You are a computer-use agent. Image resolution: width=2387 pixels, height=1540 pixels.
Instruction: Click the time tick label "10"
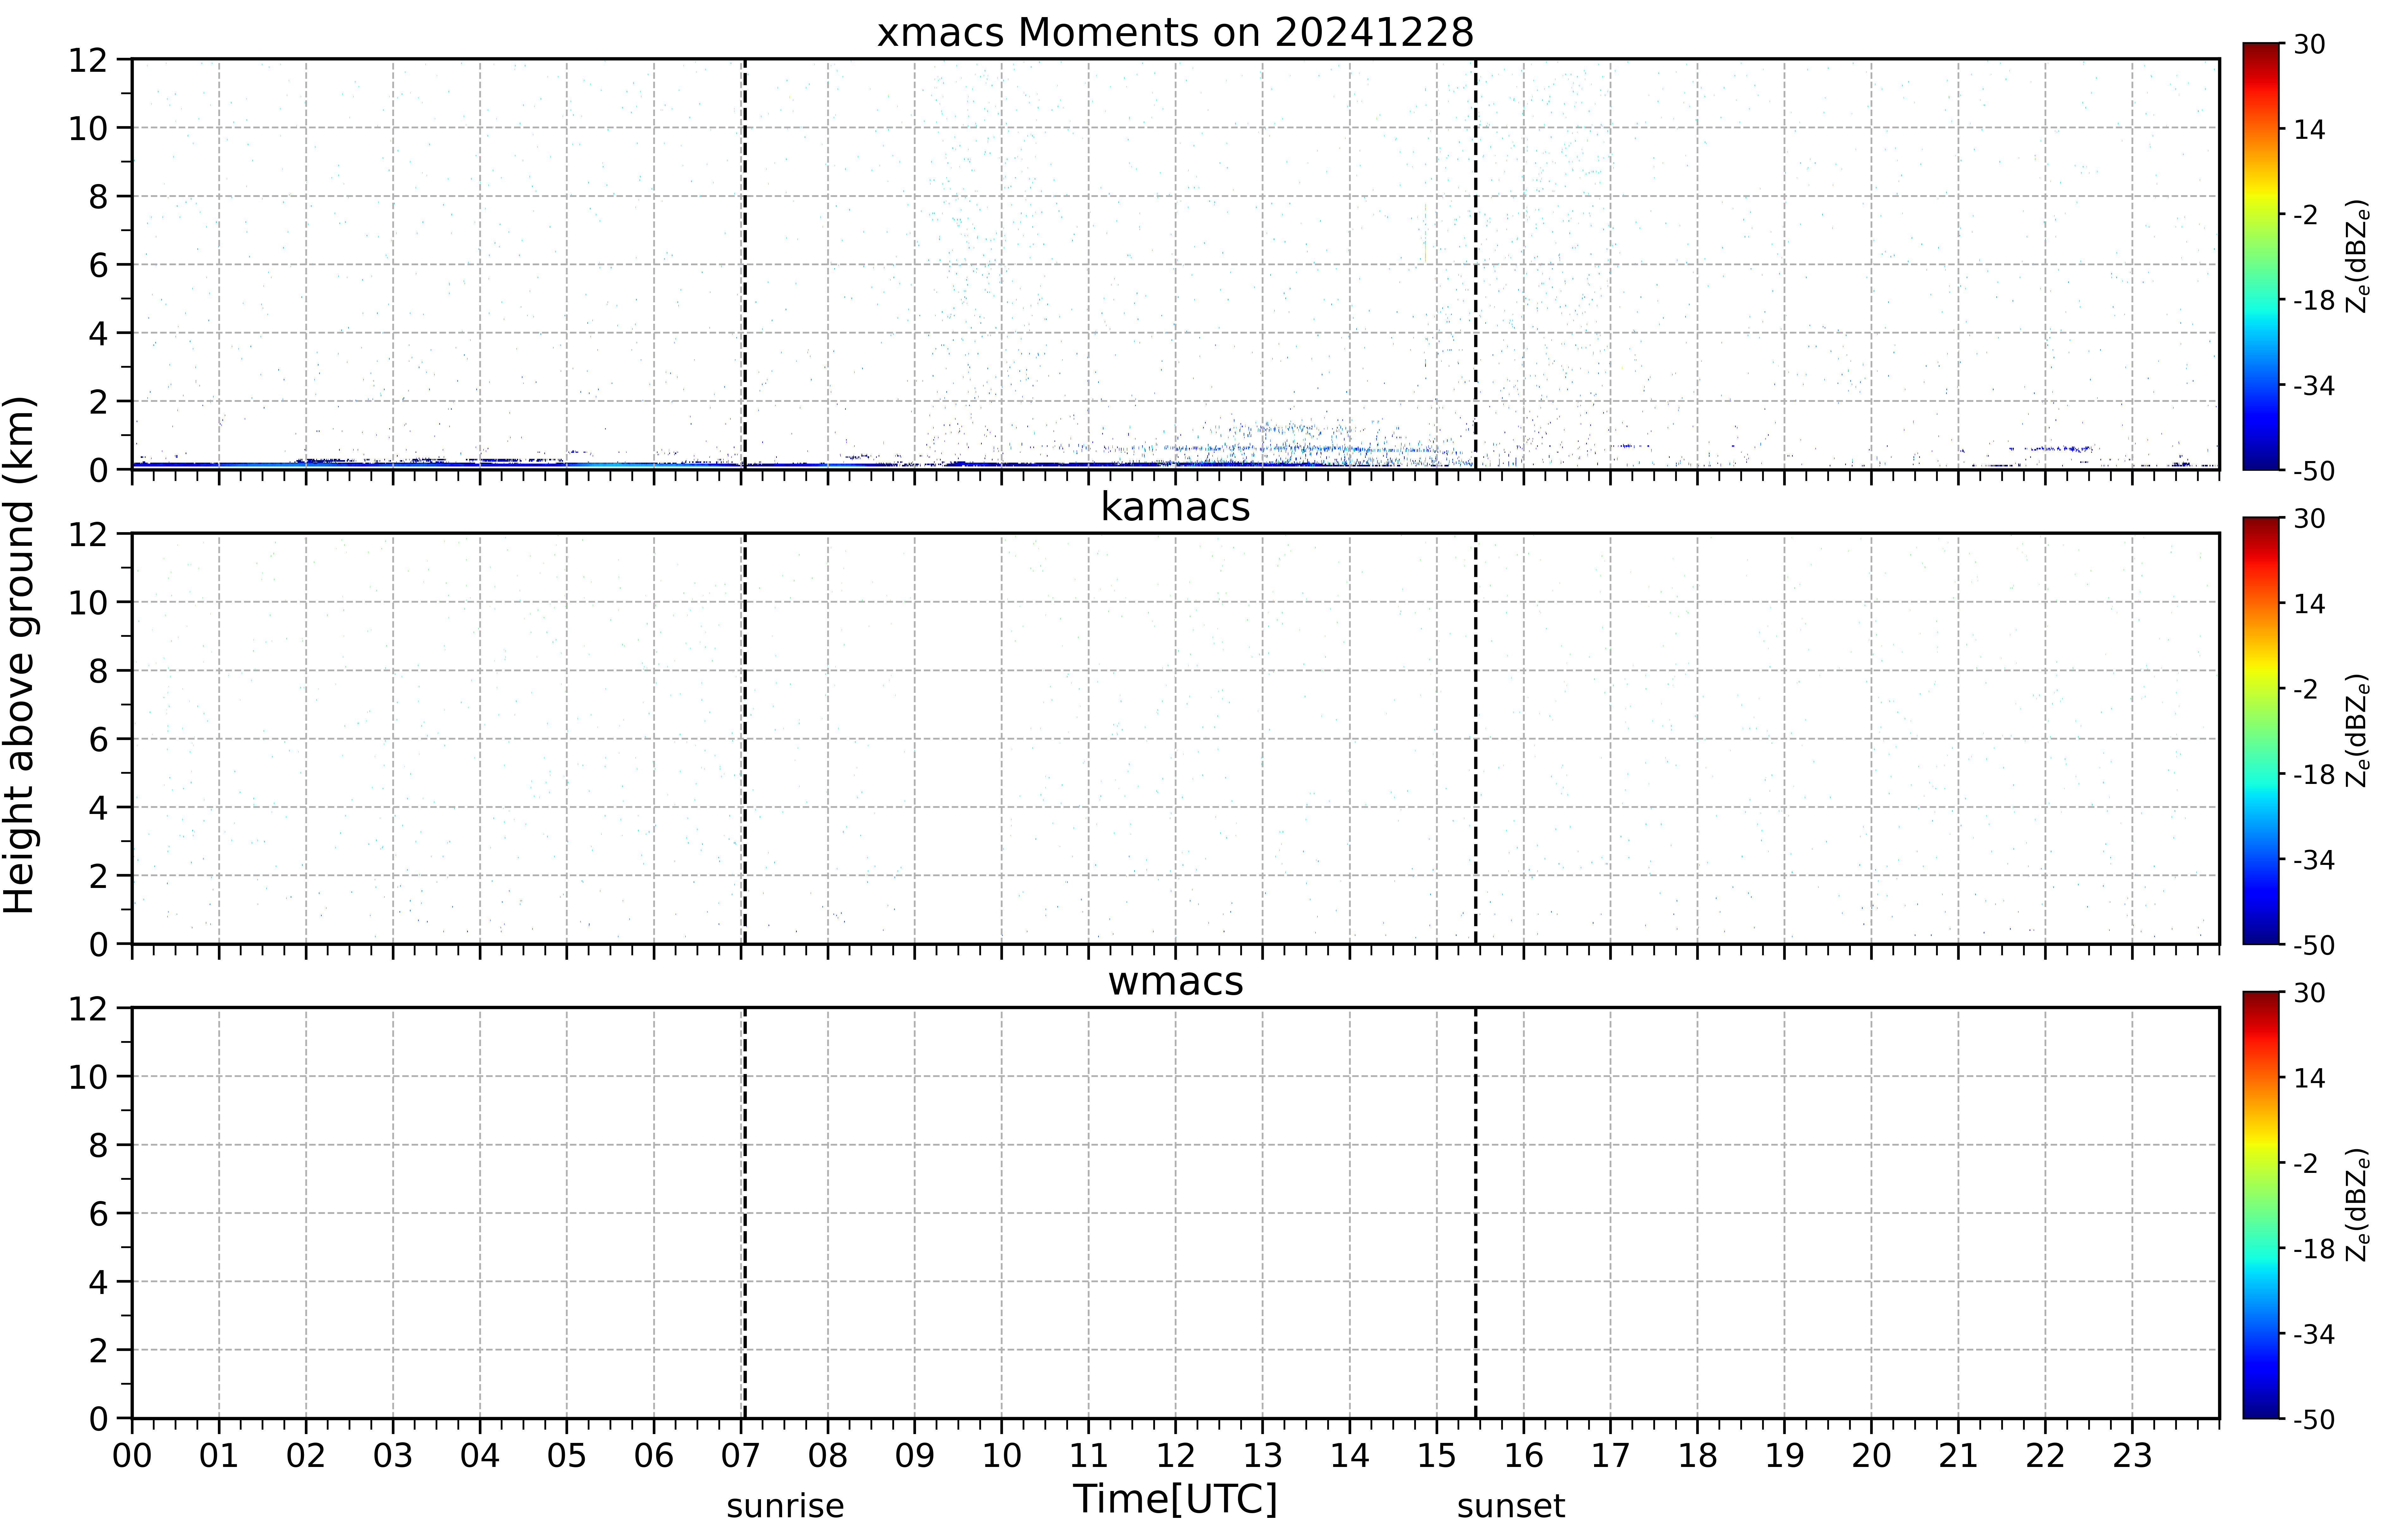click(x=1002, y=1456)
